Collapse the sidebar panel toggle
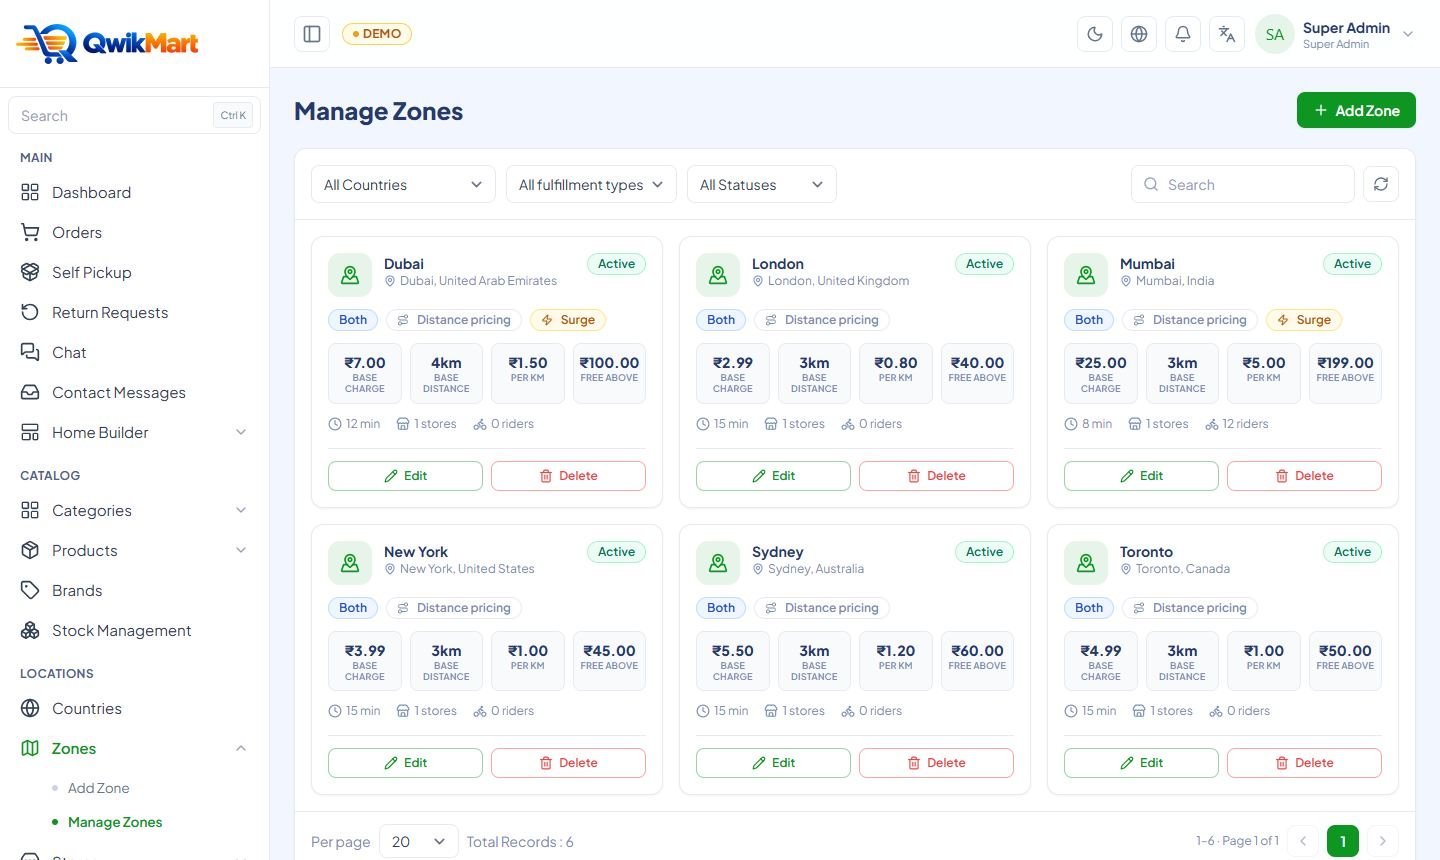This screenshot has width=1440, height=860. [x=312, y=34]
